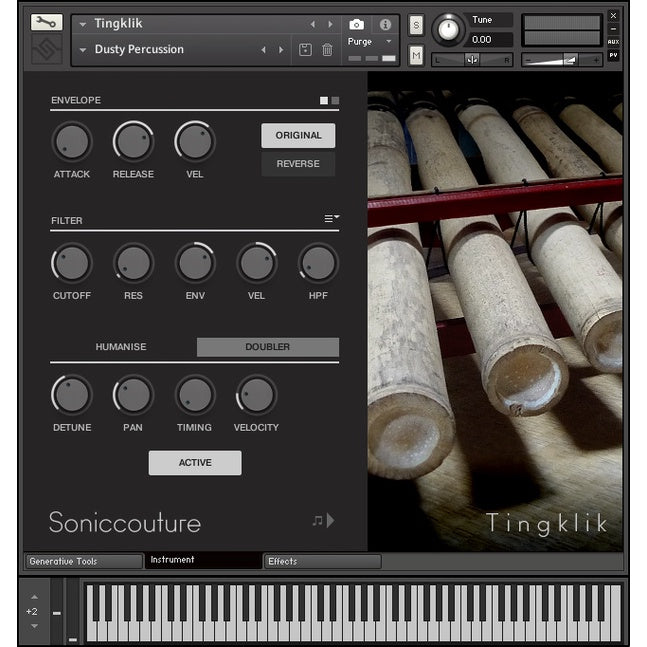The width and height of the screenshot is (647, 647).
Task: Select first envelope page square
Action: (x=324, y=100)
